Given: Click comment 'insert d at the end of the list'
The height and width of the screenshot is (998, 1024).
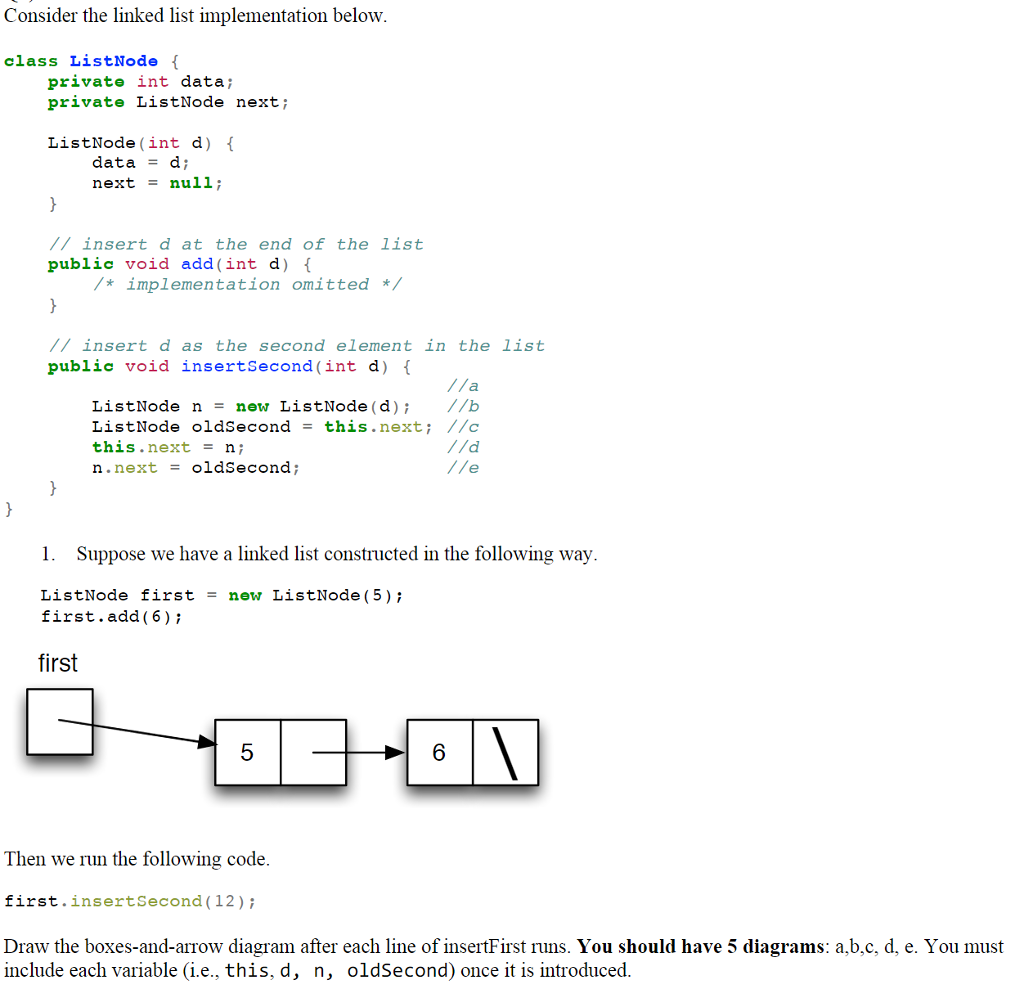Looking at the screenshot, I should point(236,245).
